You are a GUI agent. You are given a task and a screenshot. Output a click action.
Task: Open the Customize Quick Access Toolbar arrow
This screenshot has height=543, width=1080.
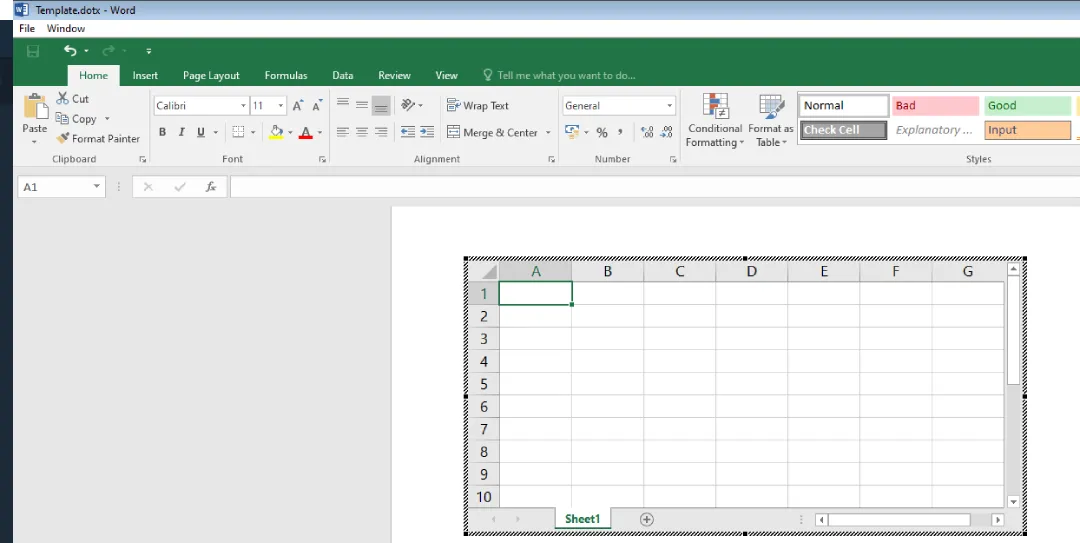pyautogui.click(x=149, y=51)
